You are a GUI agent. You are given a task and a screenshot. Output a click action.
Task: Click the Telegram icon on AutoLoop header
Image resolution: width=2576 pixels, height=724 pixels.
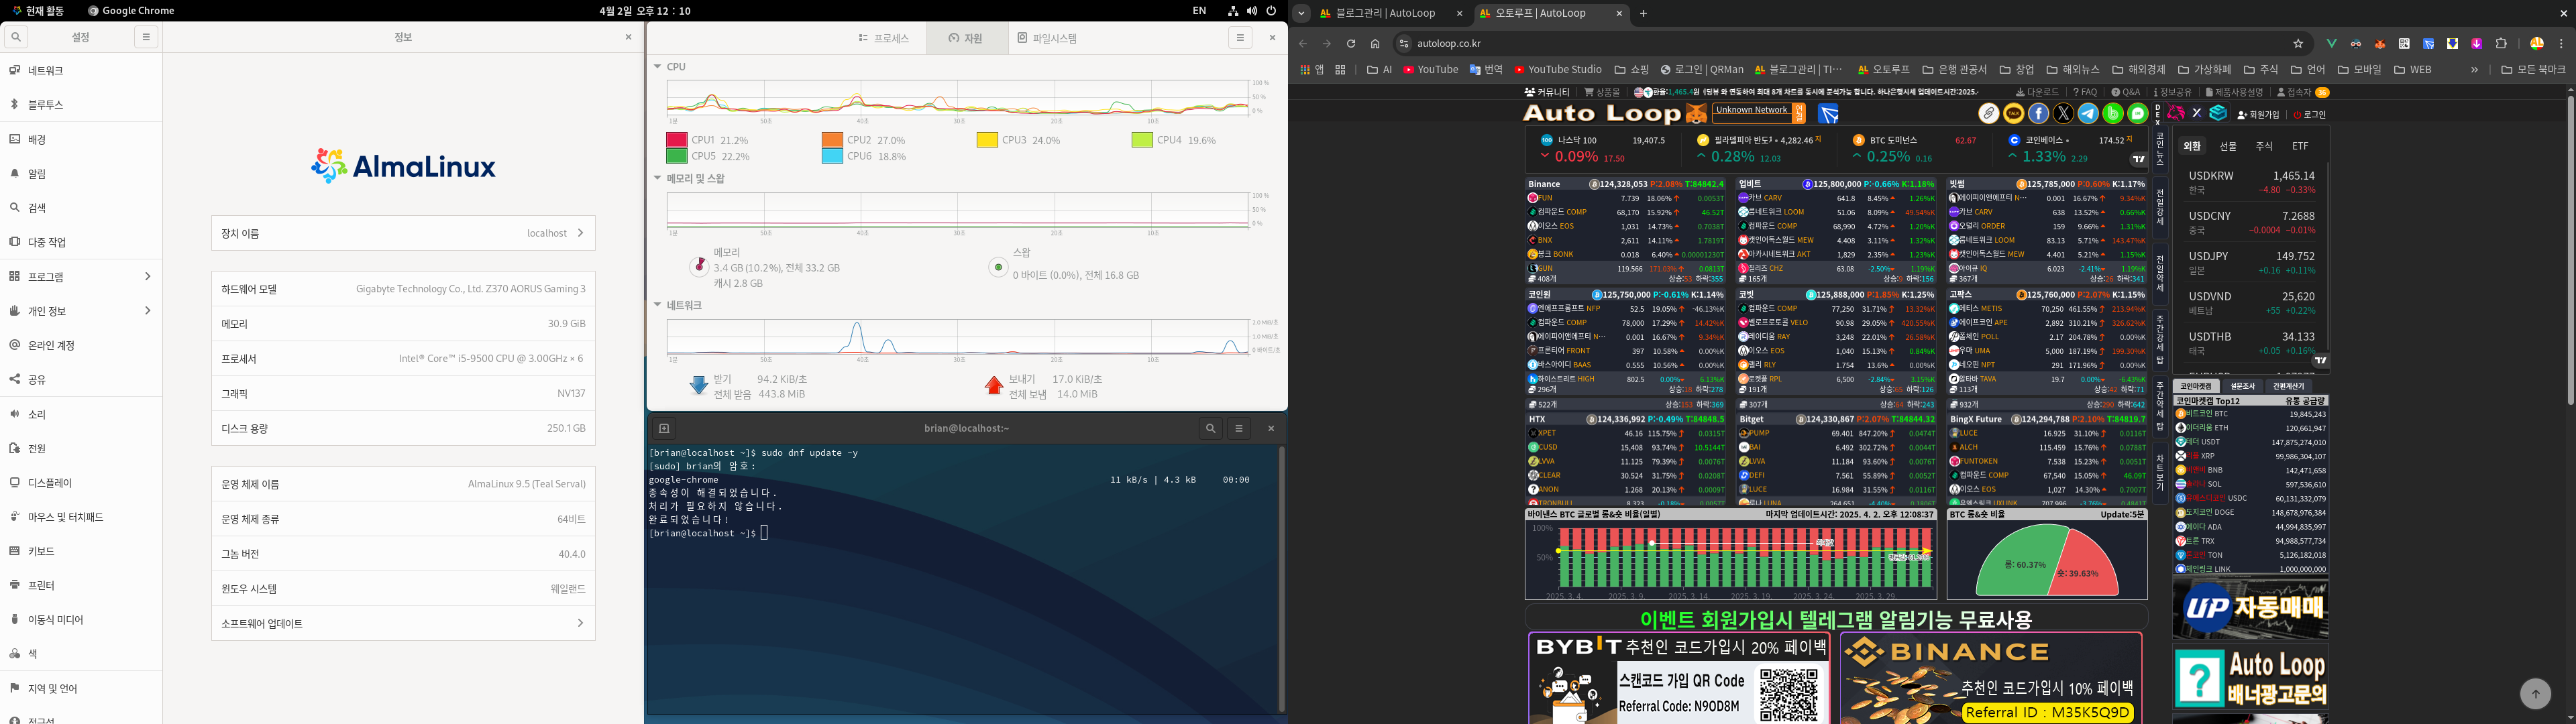click(2088, 114)
